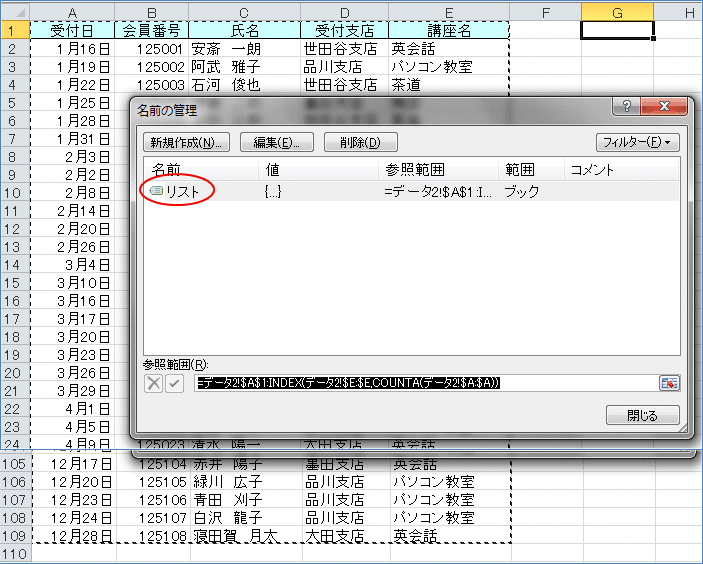Screen dimensions: 703x564
Task: Click the 3月29日 date cell
Action: (72, 391)
